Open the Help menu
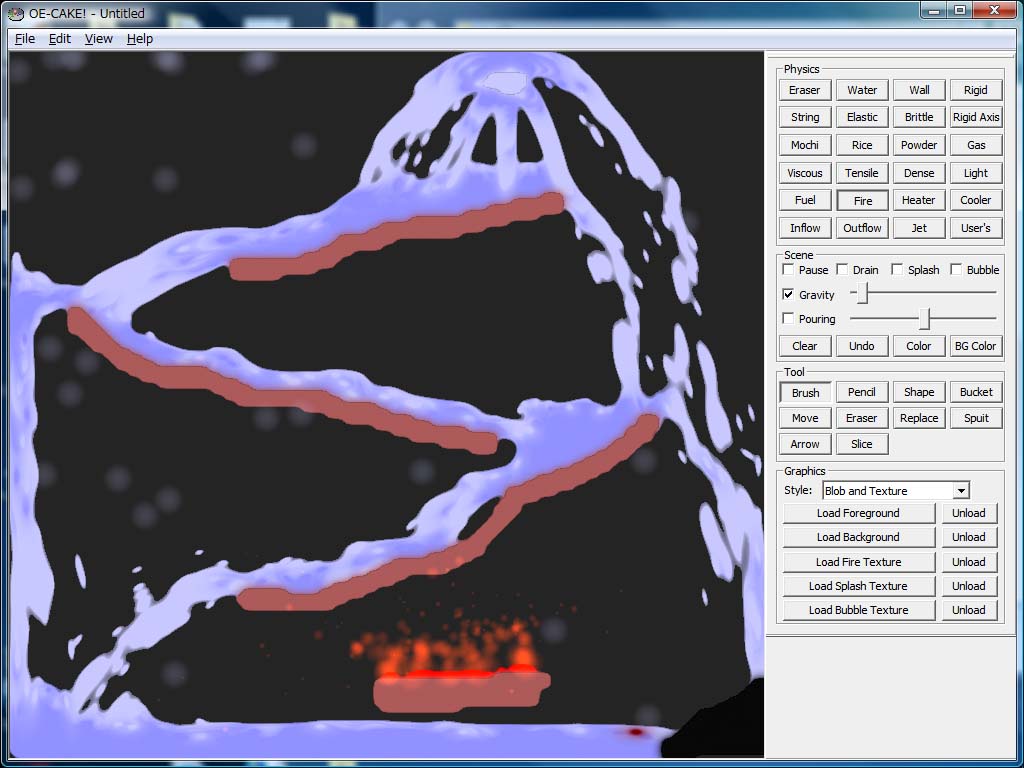Image resolution: width=1024 pixels, height=768 pixels. pyautogui.click(x=140, y=39)
